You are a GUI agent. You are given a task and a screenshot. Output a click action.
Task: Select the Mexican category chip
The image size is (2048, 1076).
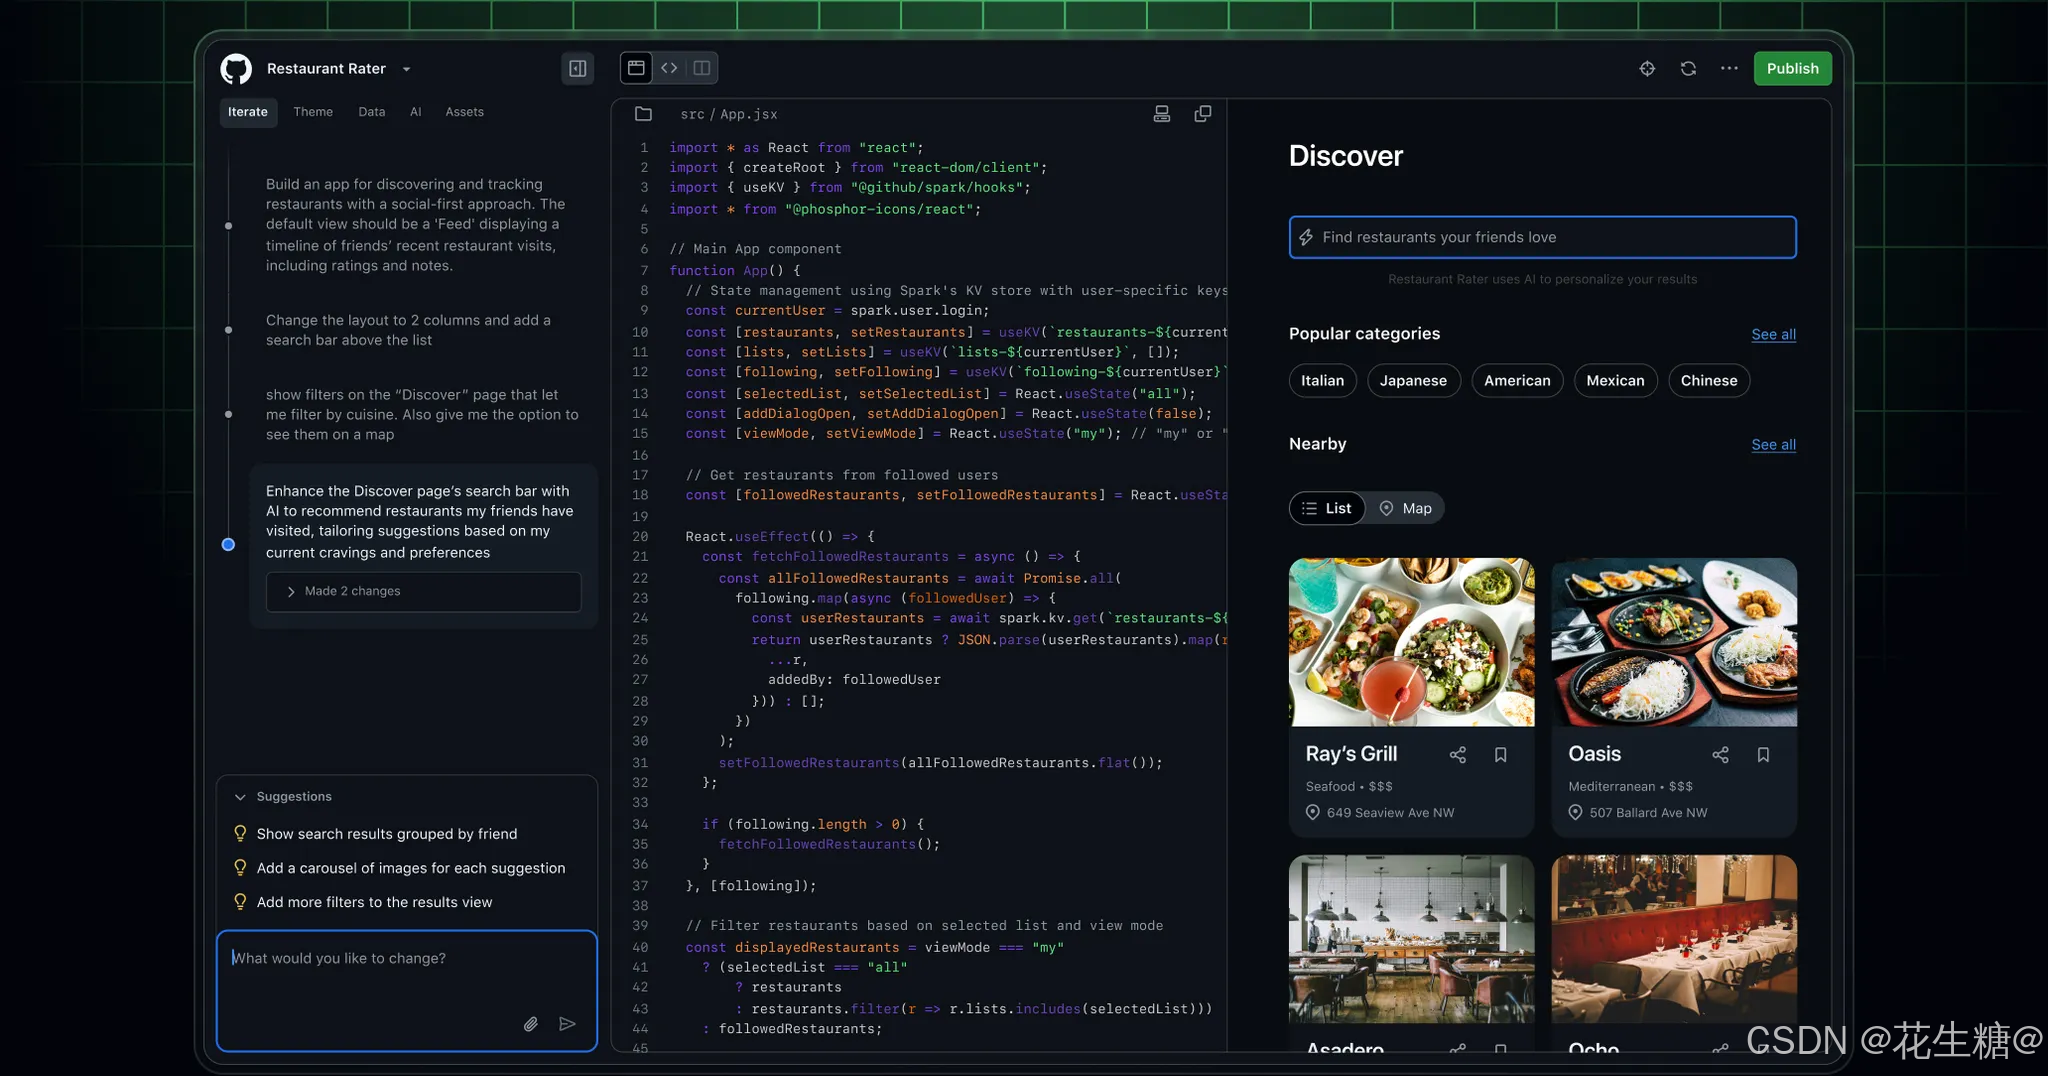click(x=1615, y=380)
